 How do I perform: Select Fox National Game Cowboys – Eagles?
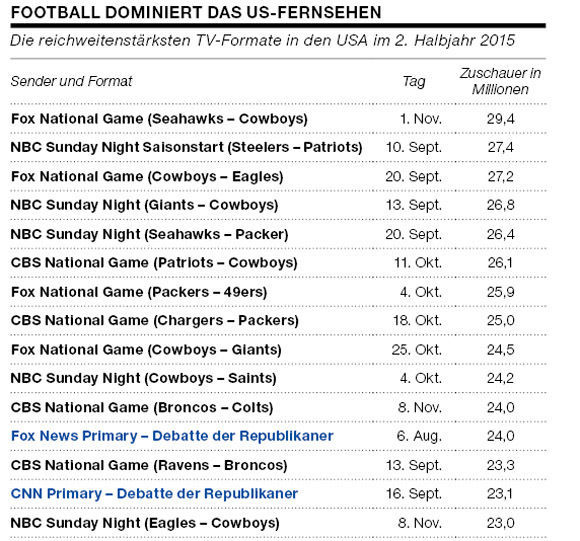(x=278, y=176)
